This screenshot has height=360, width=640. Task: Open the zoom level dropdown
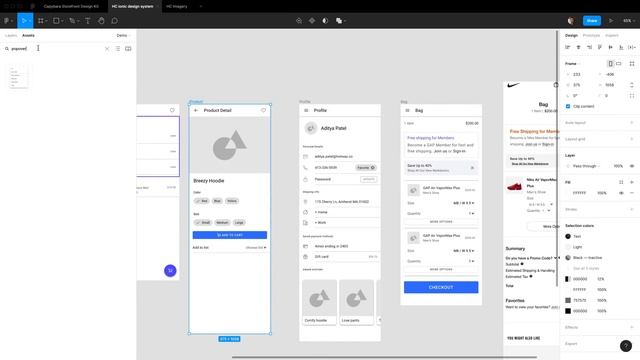[x=628, y=21]
